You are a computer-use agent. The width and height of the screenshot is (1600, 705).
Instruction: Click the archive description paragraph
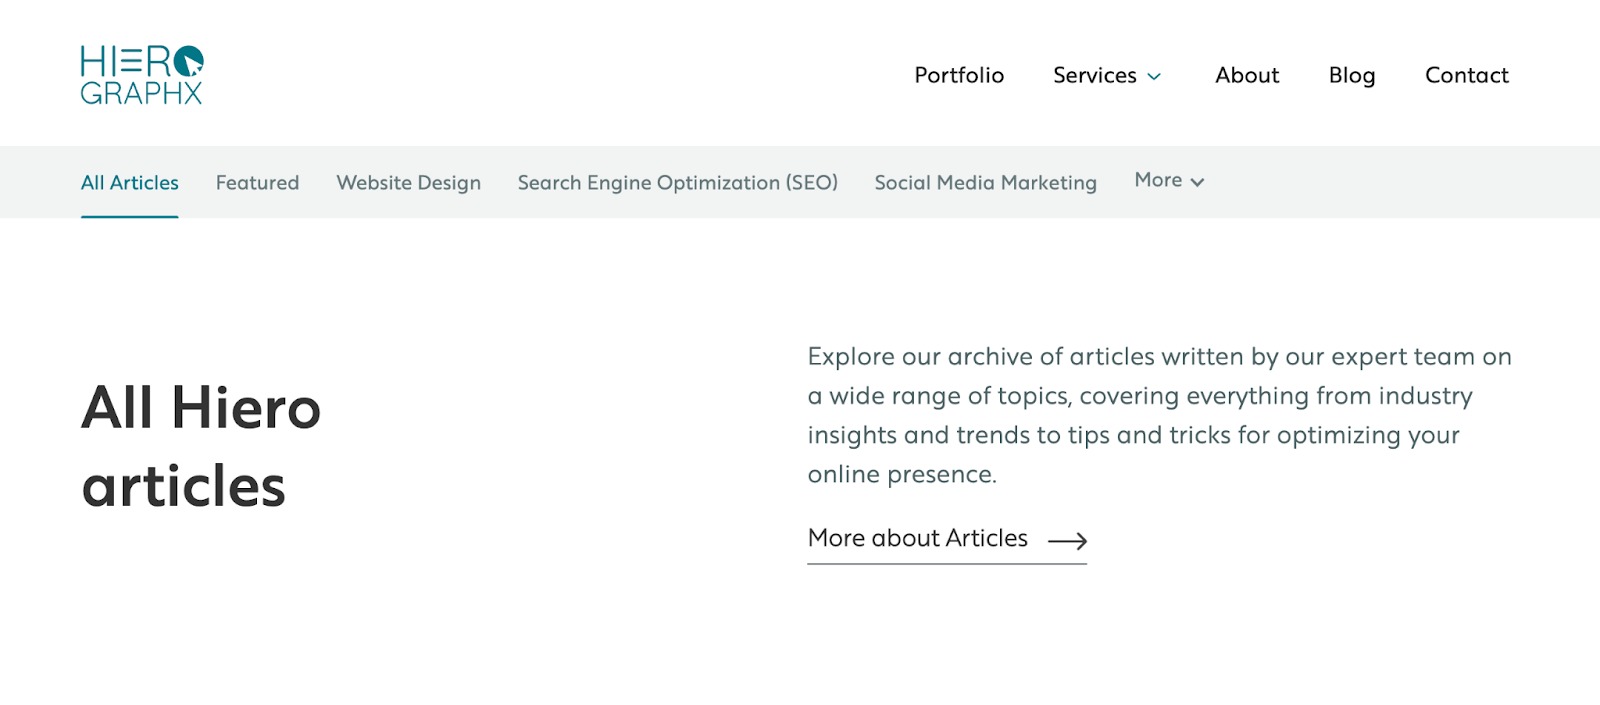click(1158, 415)
